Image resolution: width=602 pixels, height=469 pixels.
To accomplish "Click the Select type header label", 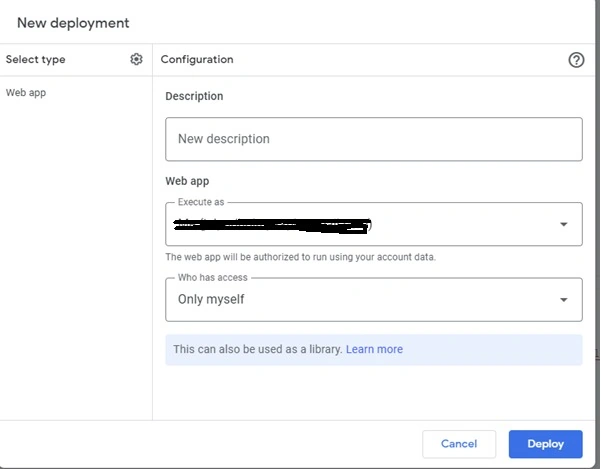I will pyautogui.click(x=35, y=59).
